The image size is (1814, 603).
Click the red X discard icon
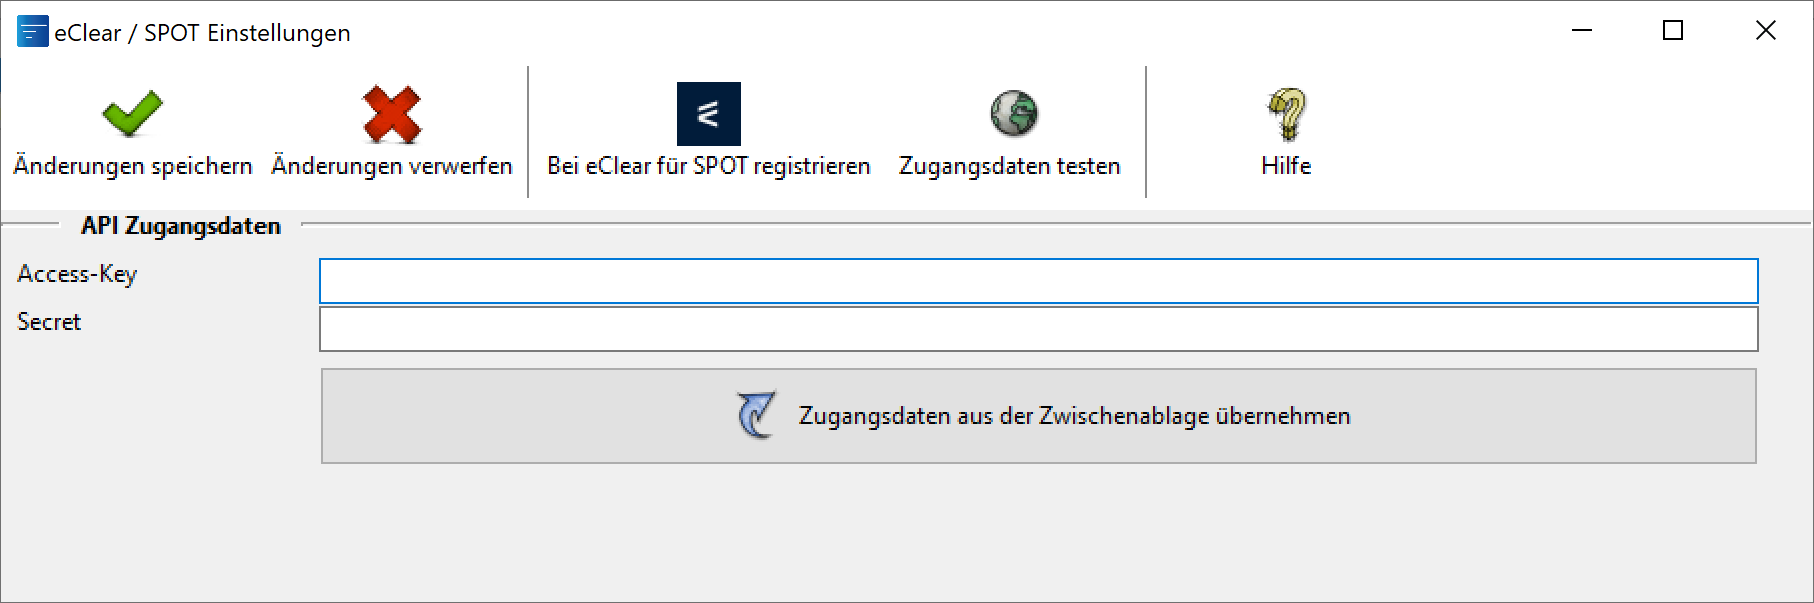click(x=392, y=114)
